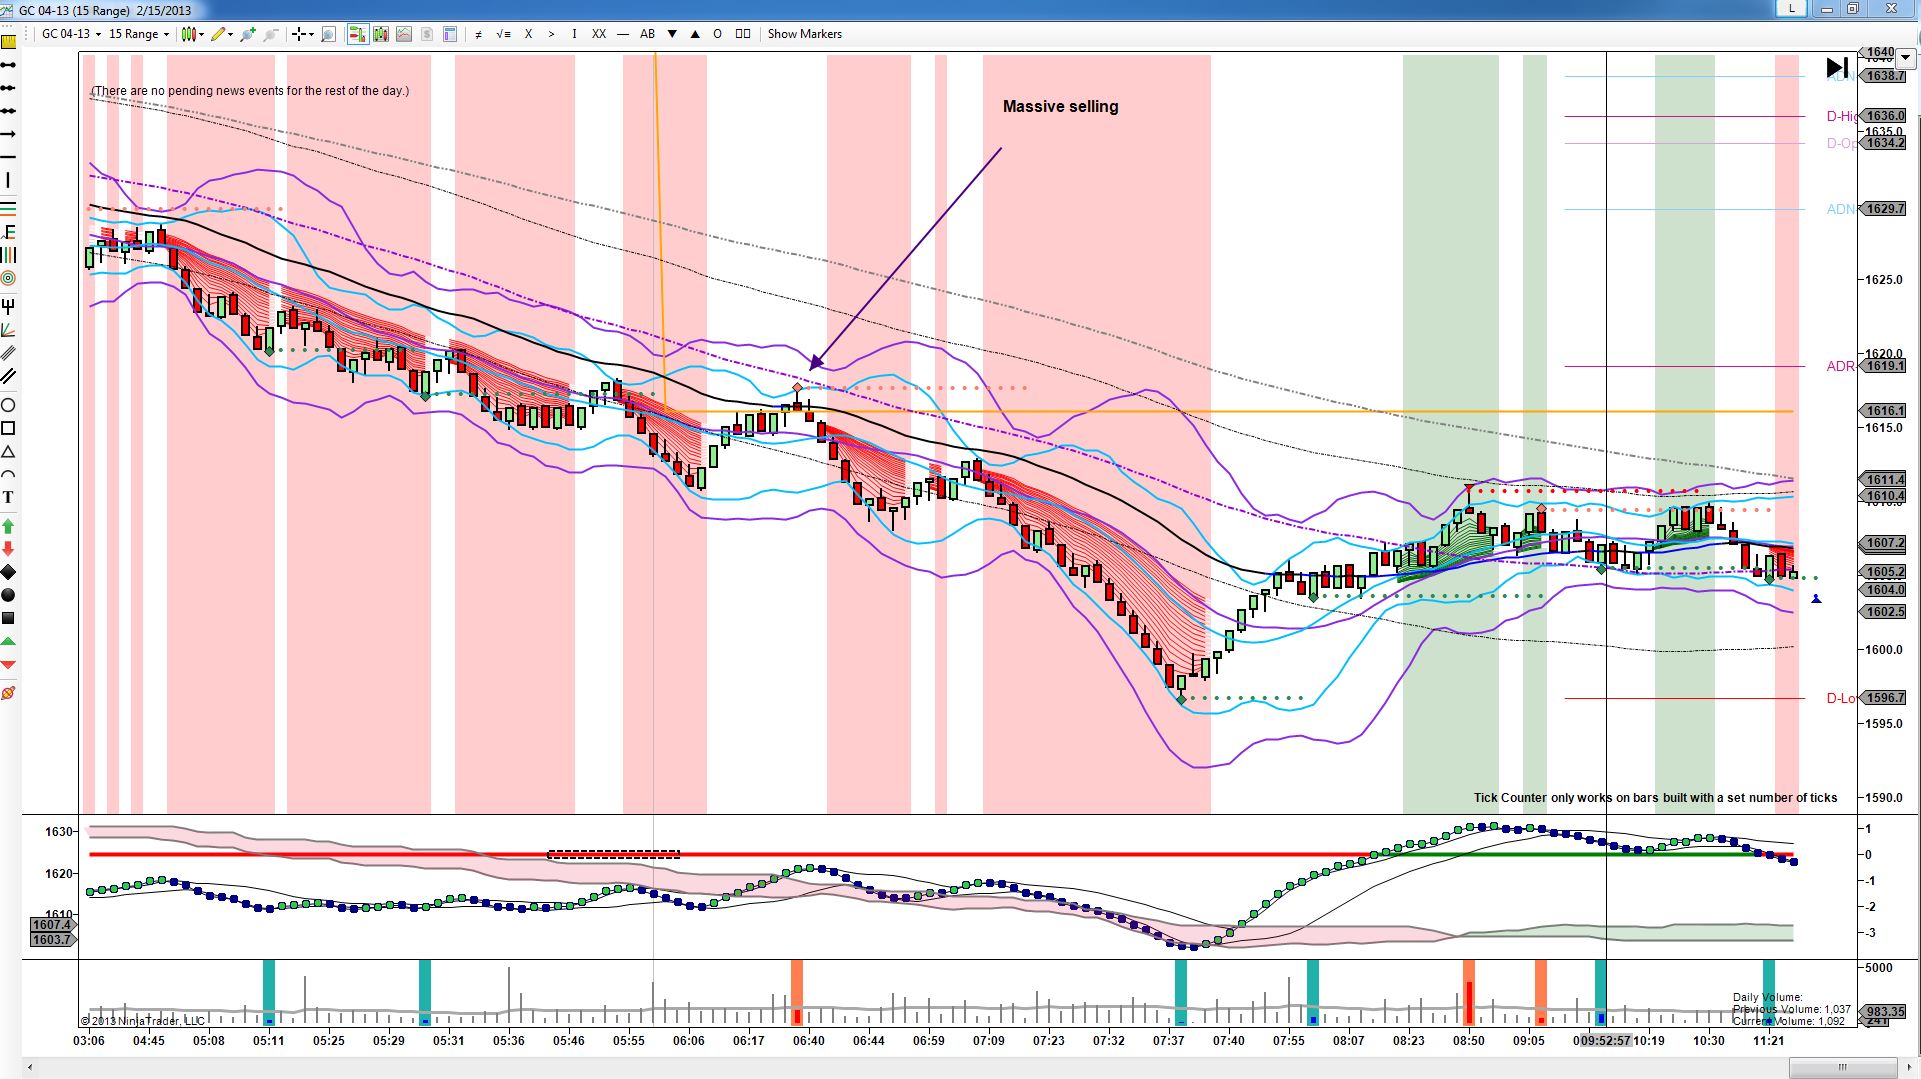
Task: Select the red triangle down marker
Action: tap(9, 664)
